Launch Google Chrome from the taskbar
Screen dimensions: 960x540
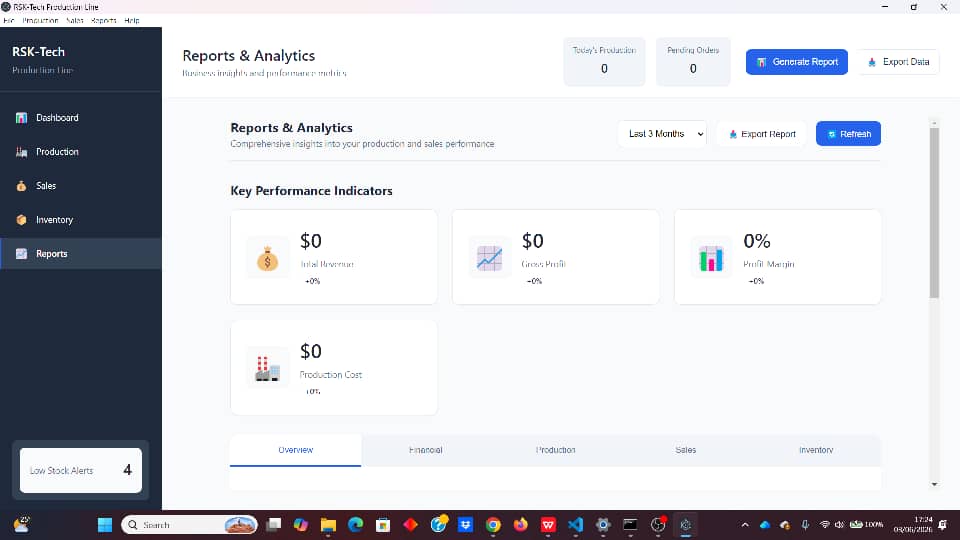click(x=493, y=525)
